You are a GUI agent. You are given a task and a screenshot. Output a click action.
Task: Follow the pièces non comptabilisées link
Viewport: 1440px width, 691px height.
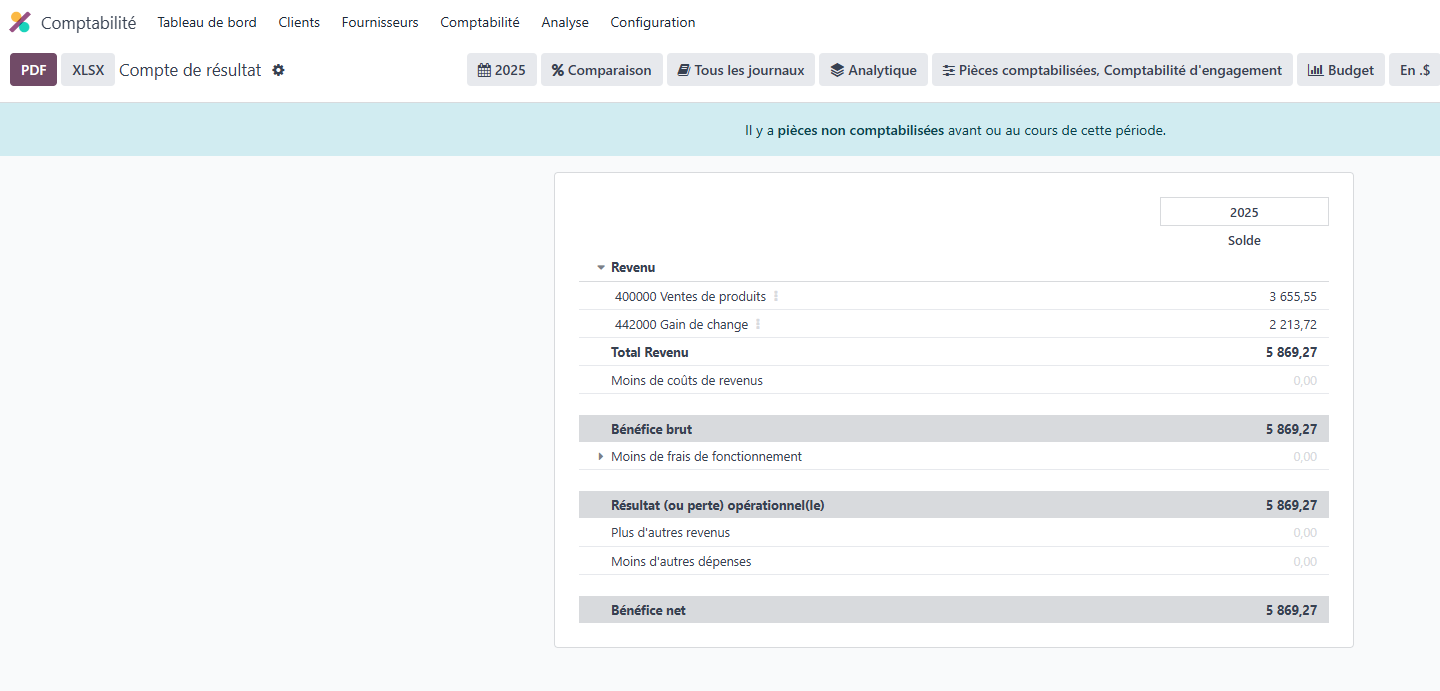[x=860, y=130]
